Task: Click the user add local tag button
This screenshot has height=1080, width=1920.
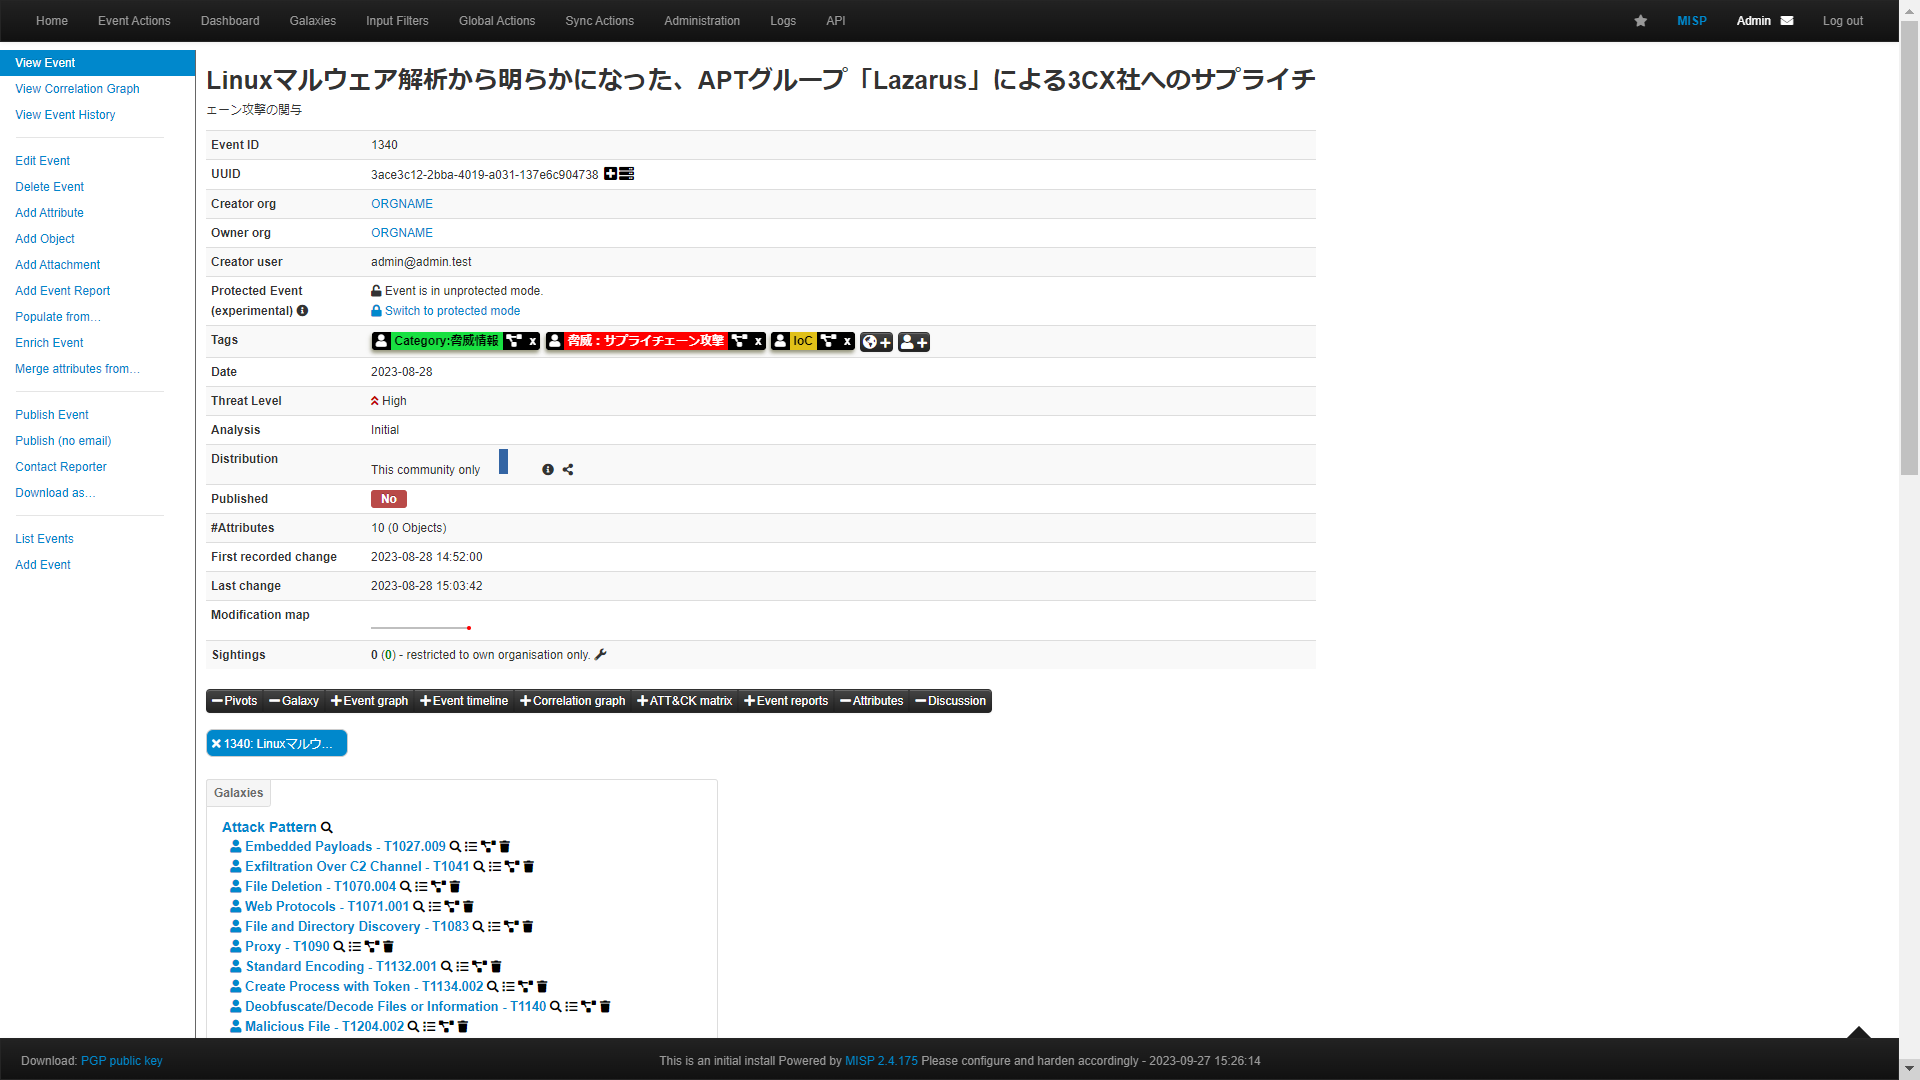Action: [x=913, y=342]
